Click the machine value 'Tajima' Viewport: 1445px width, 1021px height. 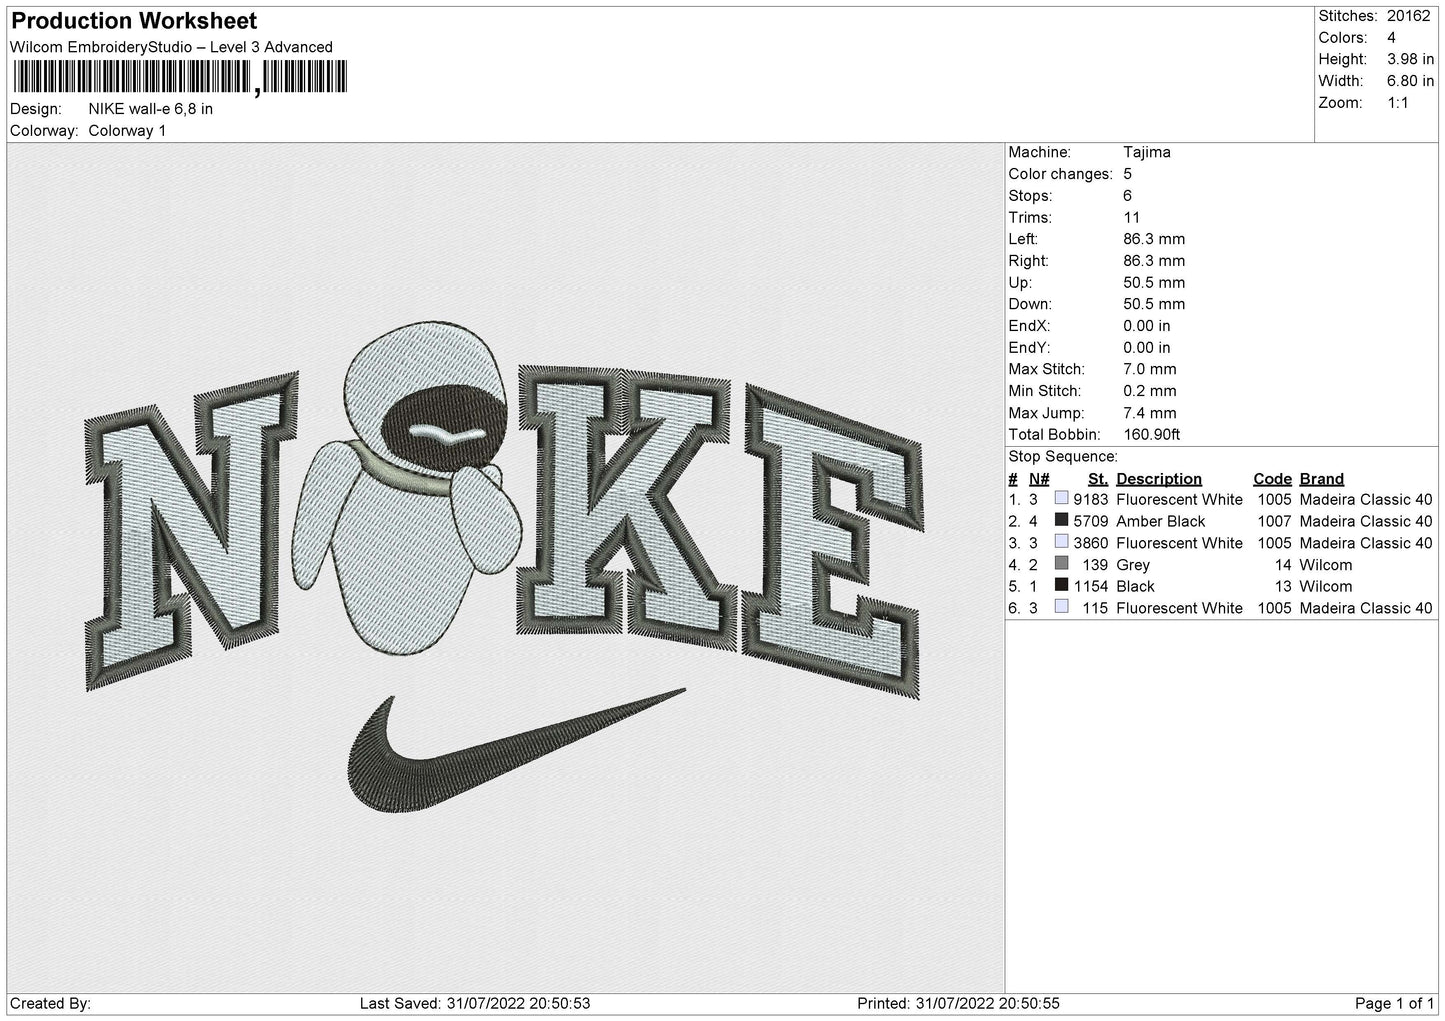pos(1147,152)
